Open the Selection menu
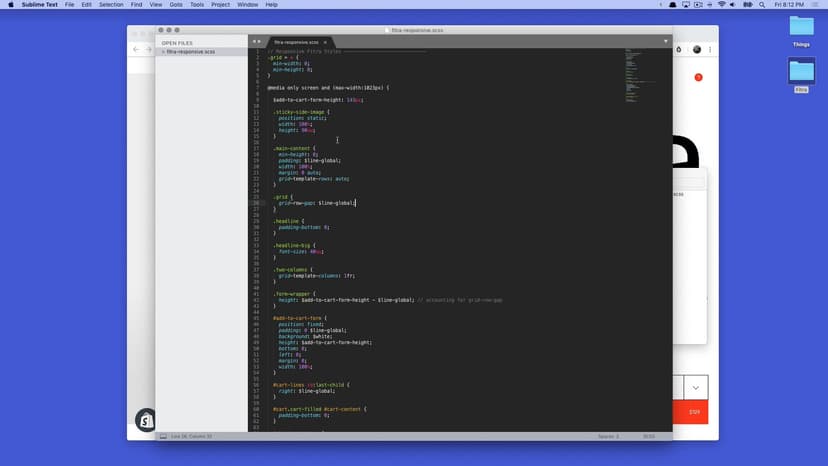This screenshot has height=466, width=828. pos(111,5)
